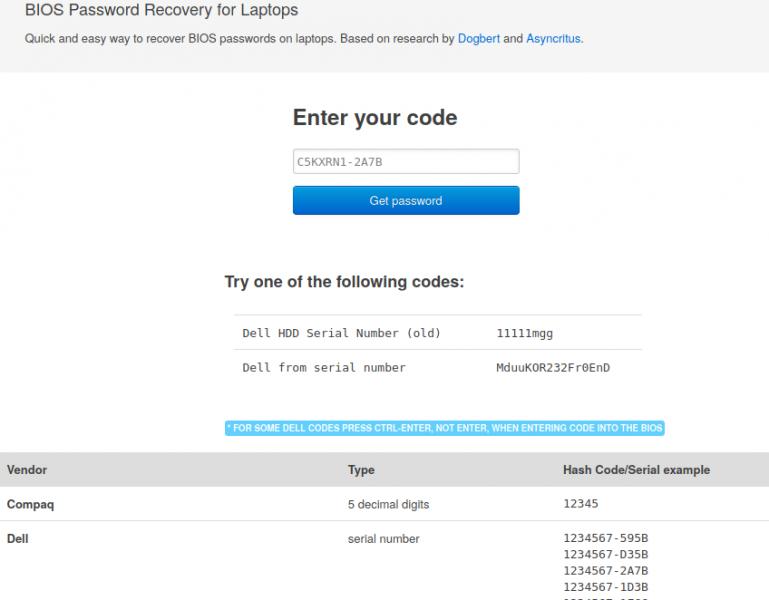Click the Enter your code heading
Screen dimensions: 769x600
(x=375, y=118)
